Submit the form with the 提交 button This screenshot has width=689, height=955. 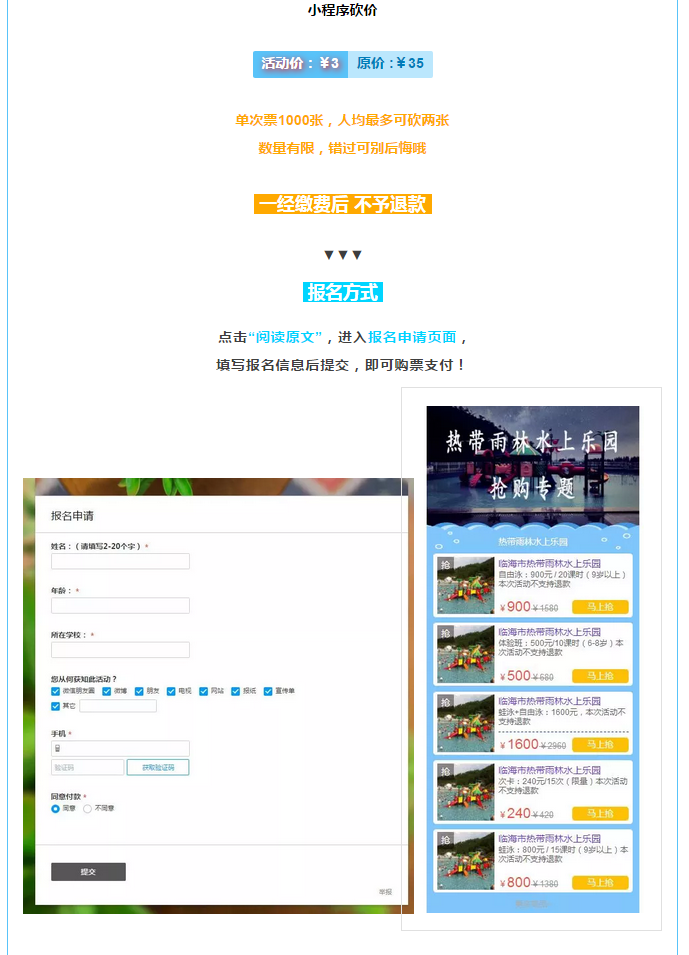pyautogui.click(x=88, y=872)
